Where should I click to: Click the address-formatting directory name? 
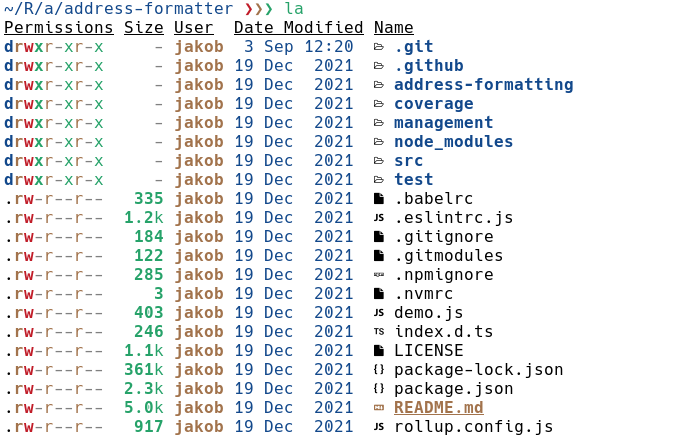tap(484, 85)
